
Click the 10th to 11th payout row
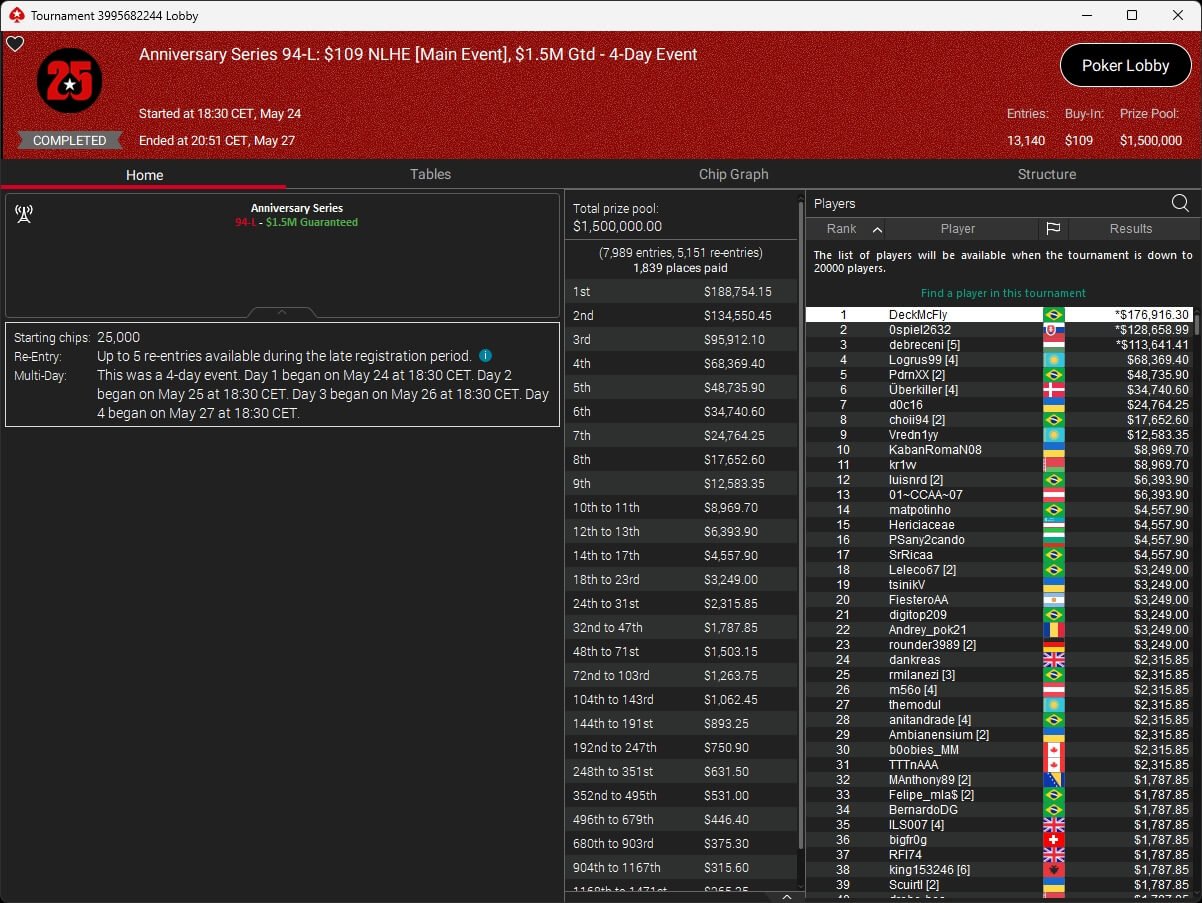tap(681, 508)
